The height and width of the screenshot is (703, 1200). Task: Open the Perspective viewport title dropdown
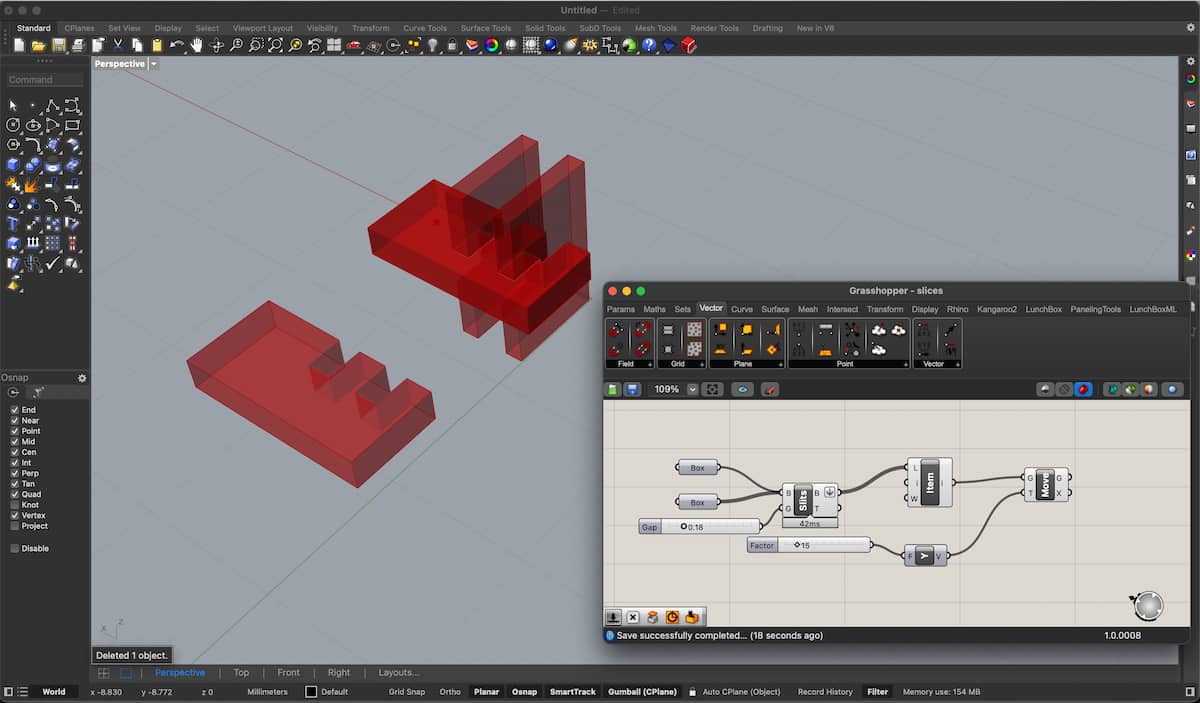click(154, 64)
